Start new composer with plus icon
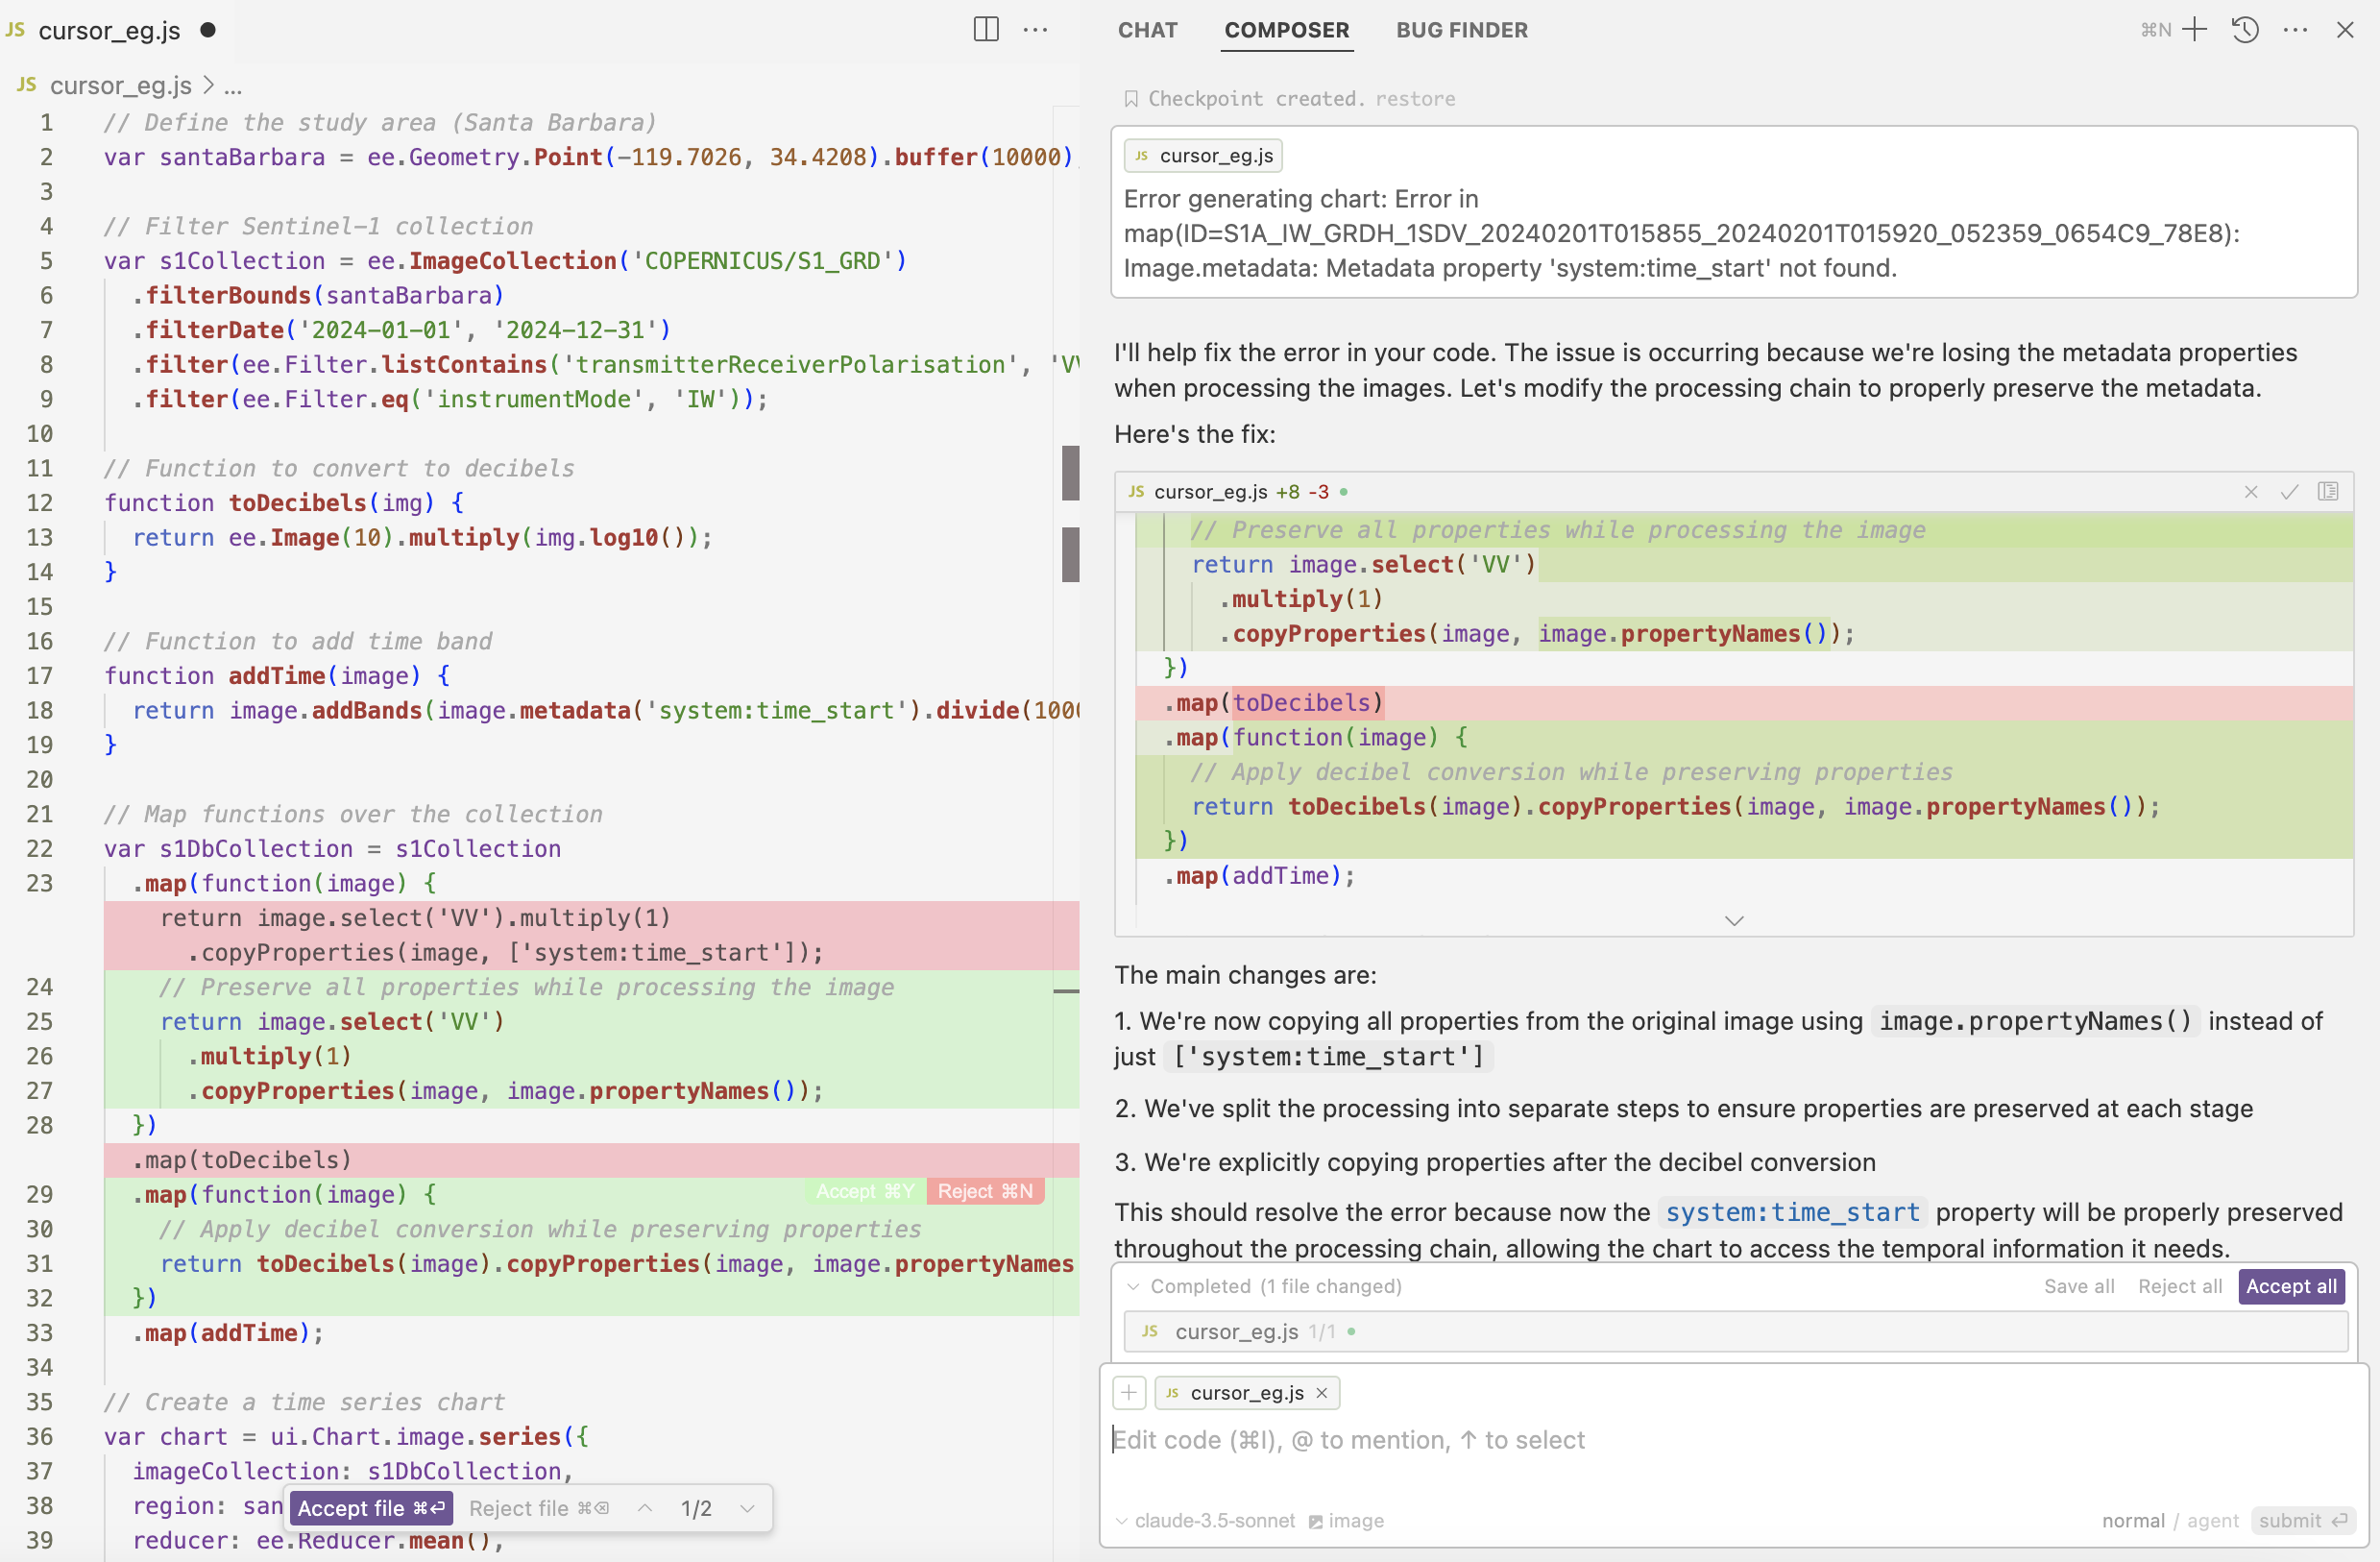2380x1562 pixels. tap(2195, 29)
